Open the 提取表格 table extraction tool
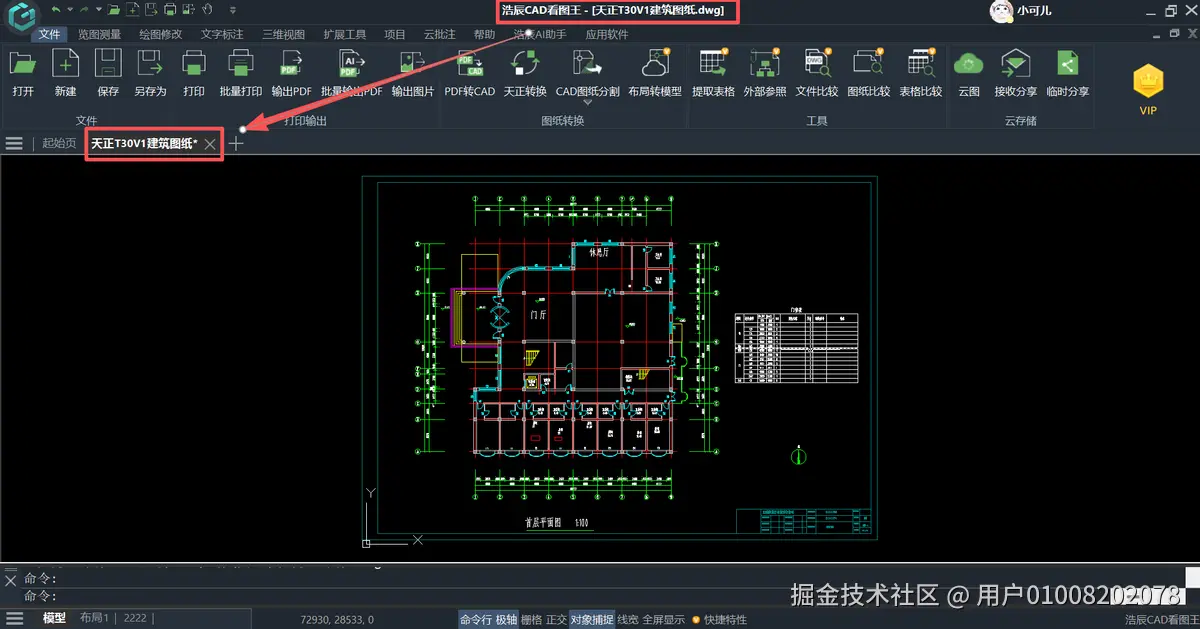The image size is (1200, 629). coord(713,73)
